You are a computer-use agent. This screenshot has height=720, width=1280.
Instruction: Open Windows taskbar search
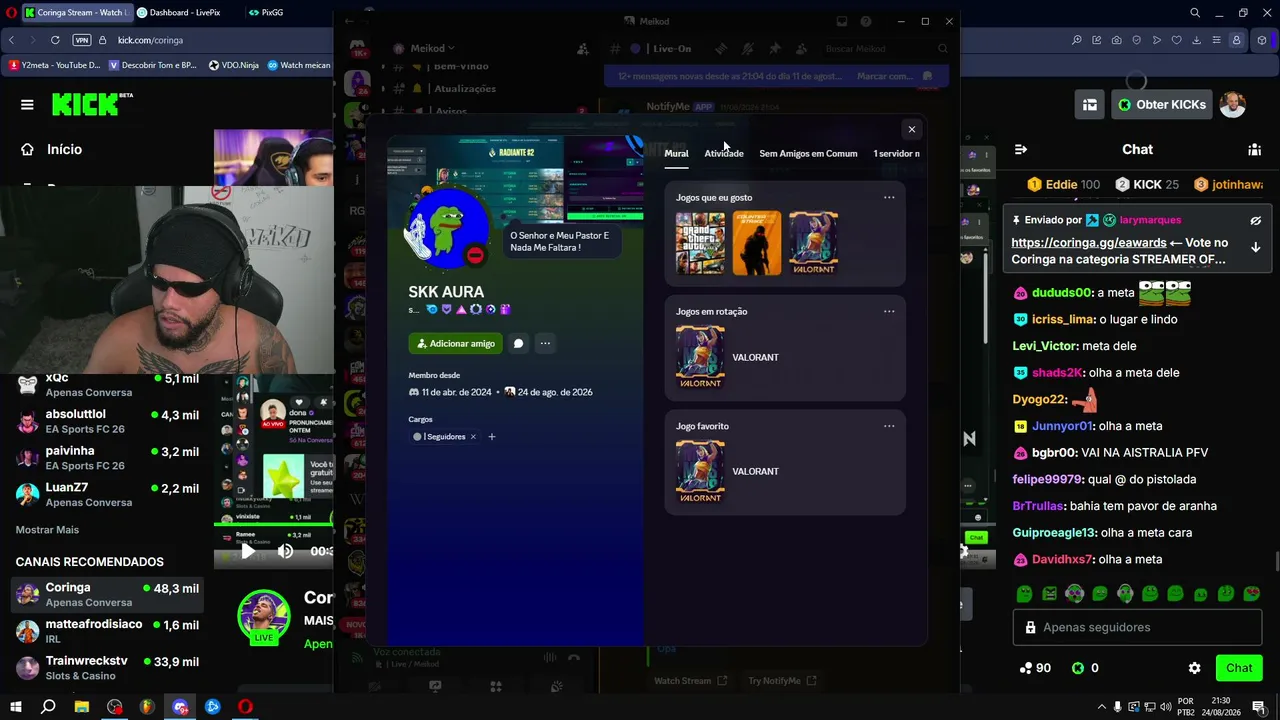(x=48, y=707)
